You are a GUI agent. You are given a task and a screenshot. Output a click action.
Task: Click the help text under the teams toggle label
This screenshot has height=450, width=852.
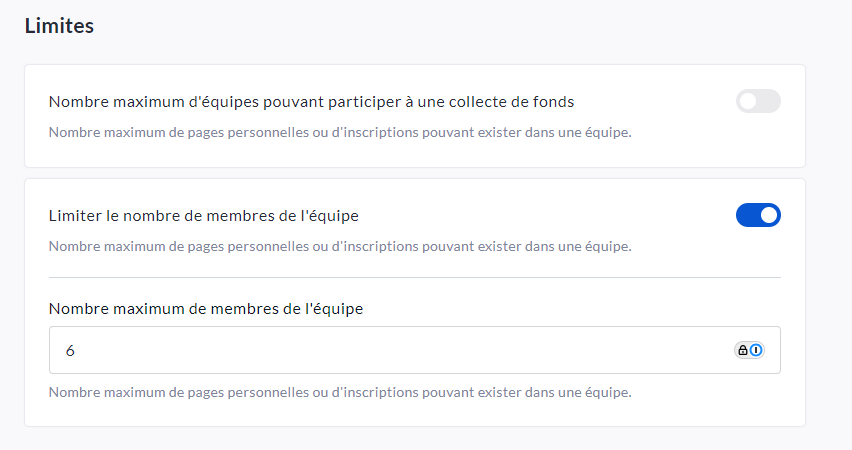pos(340,132)
